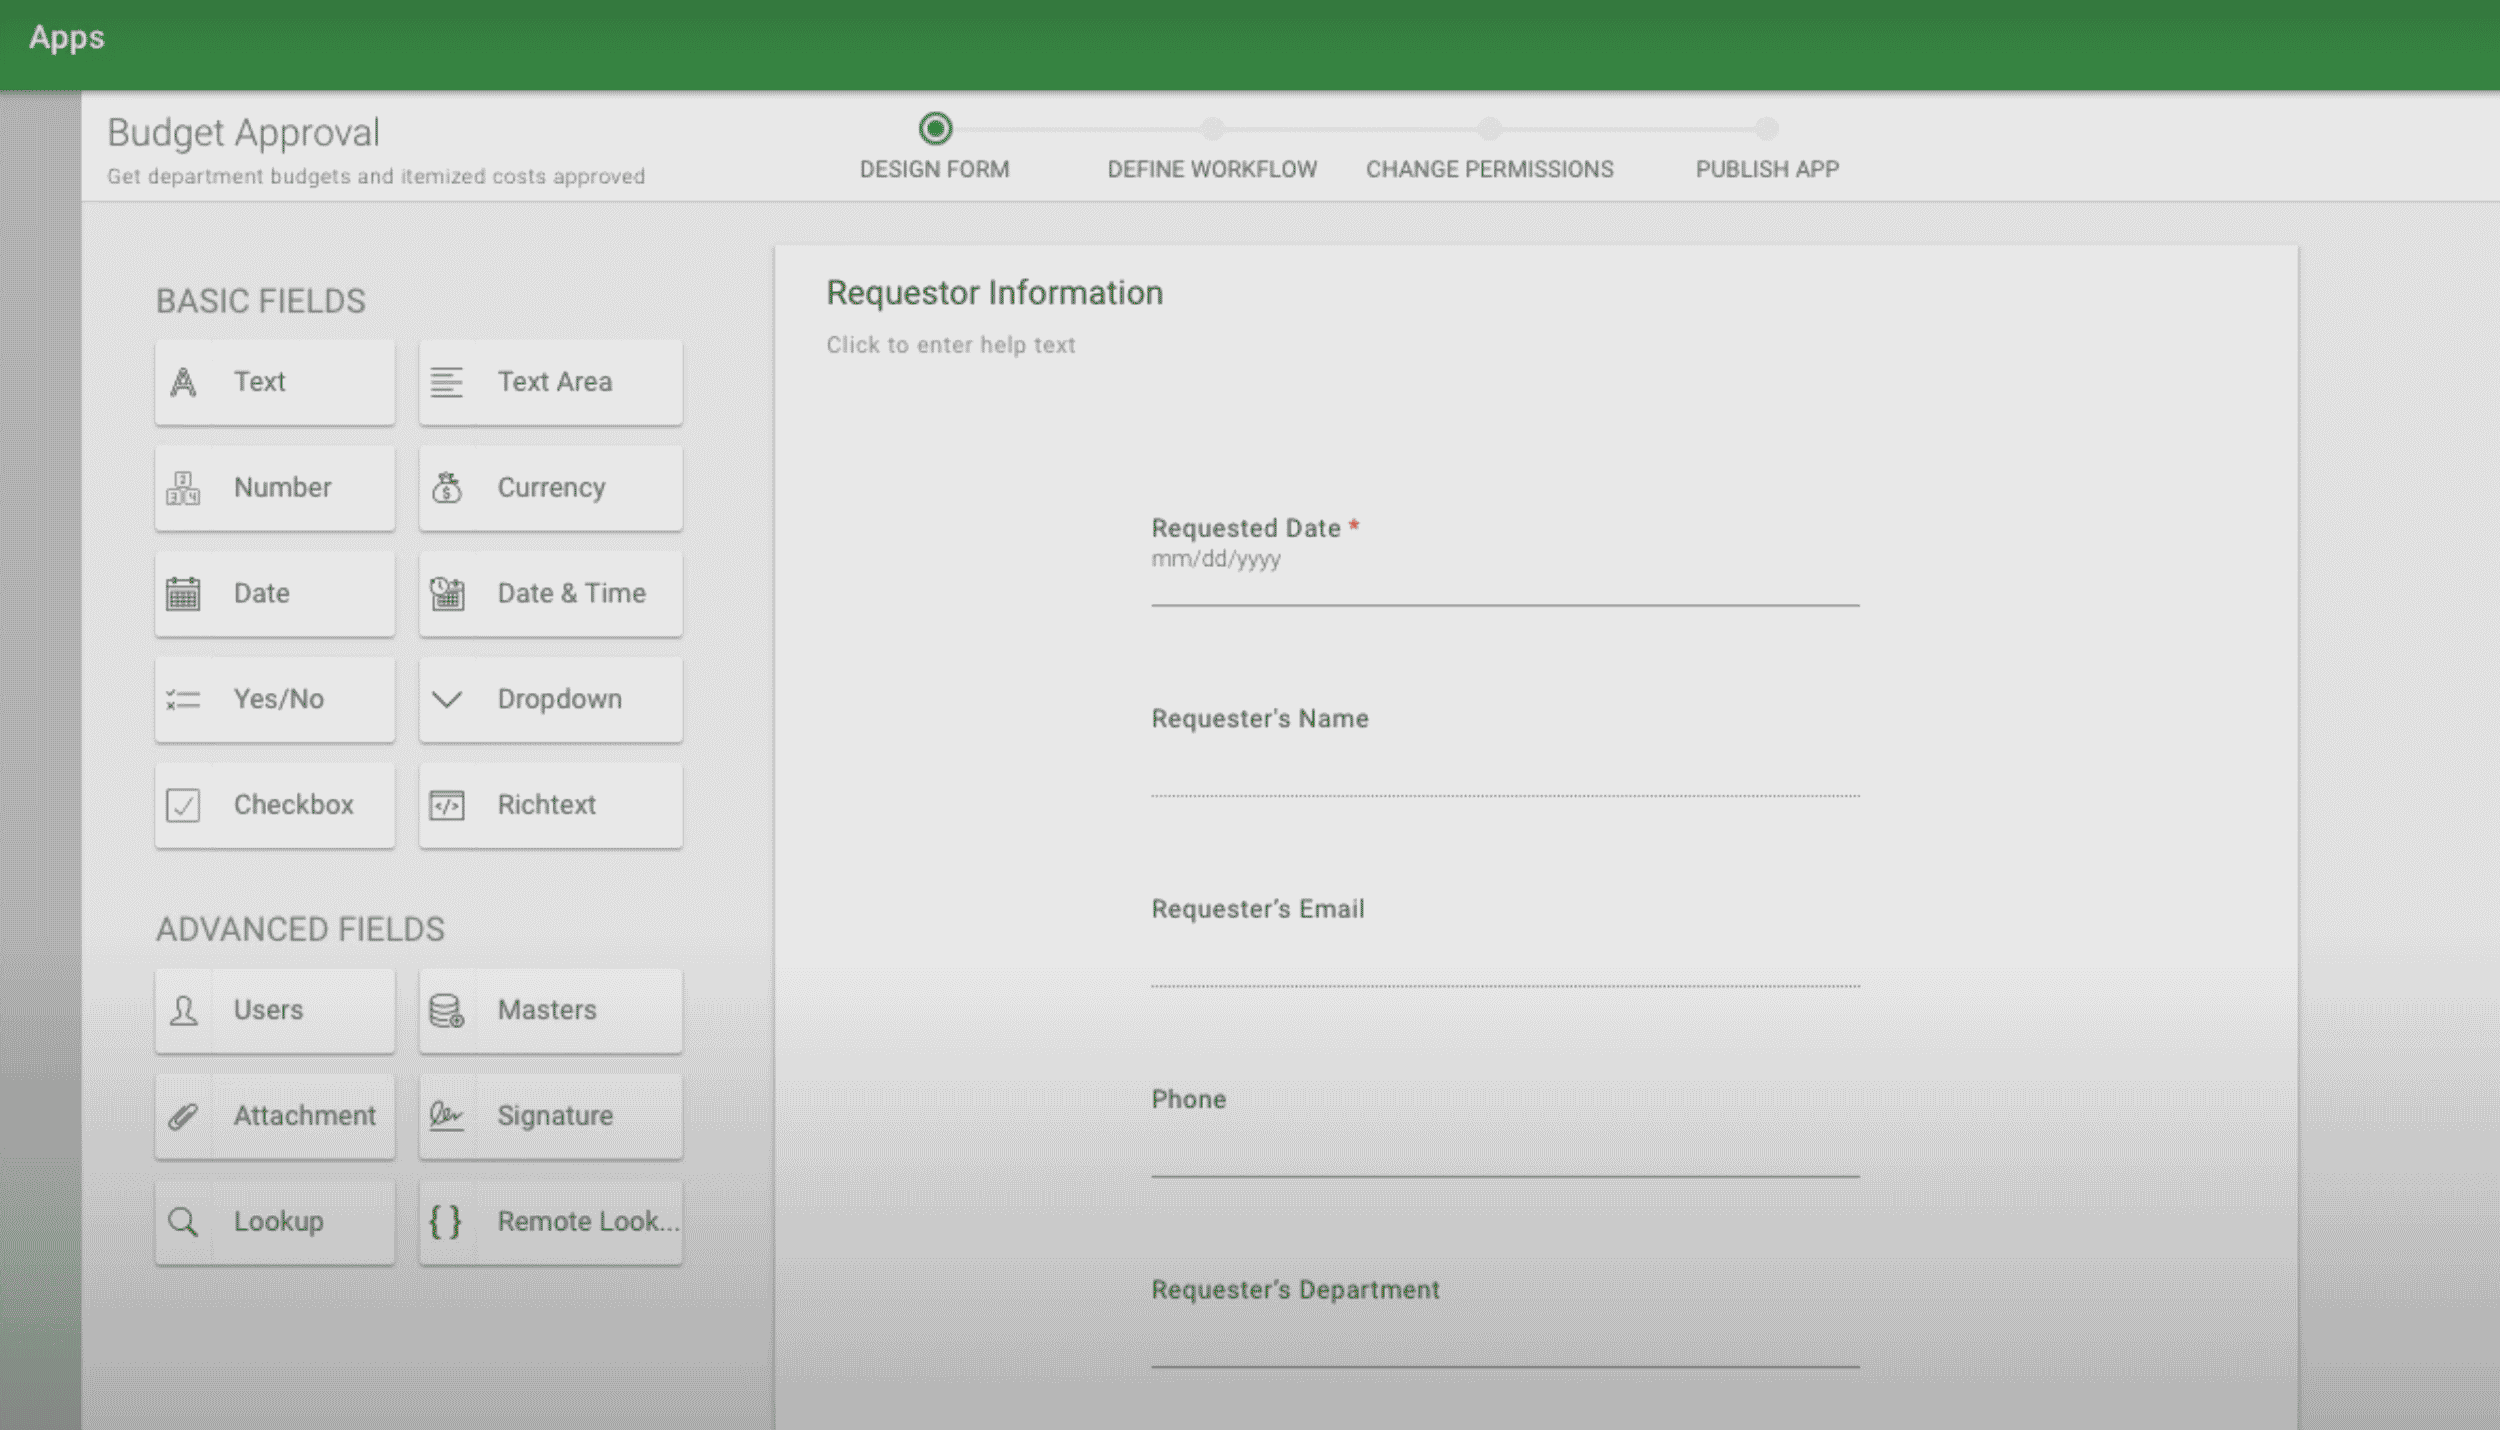Select the Change Permissions step dot
This screenshot has width=2500, height=1430.
click(1490, 129)
